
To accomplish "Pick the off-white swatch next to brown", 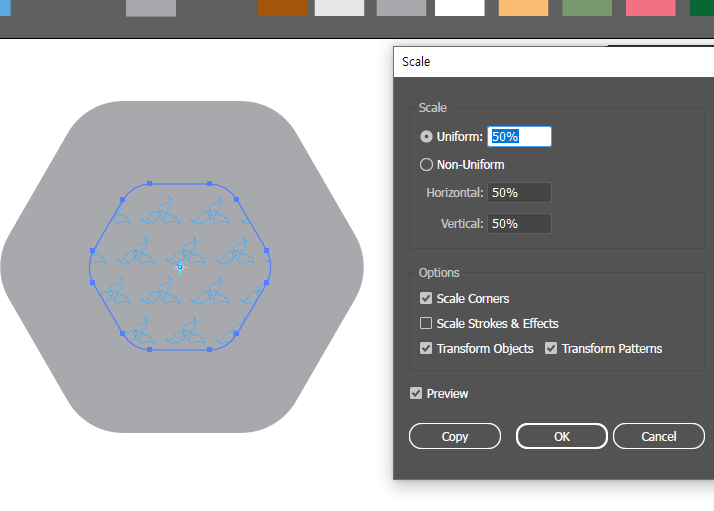I will (x=339, y=8).
